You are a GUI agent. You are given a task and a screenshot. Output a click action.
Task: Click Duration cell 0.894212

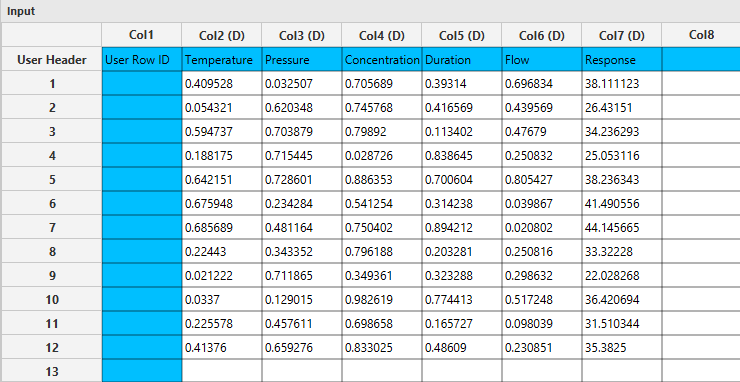tap(462, 228)
